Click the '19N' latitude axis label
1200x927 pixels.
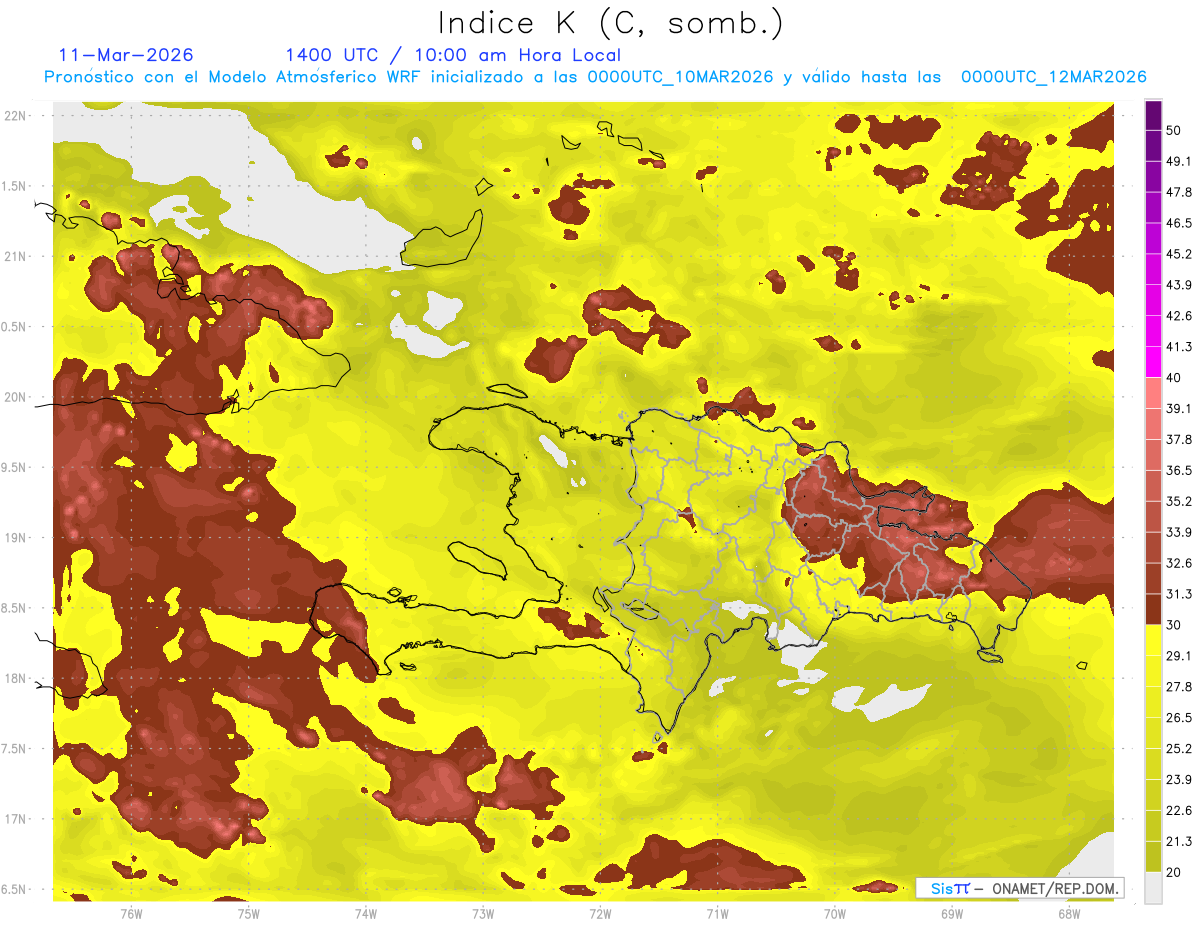(x=16, y=538)
